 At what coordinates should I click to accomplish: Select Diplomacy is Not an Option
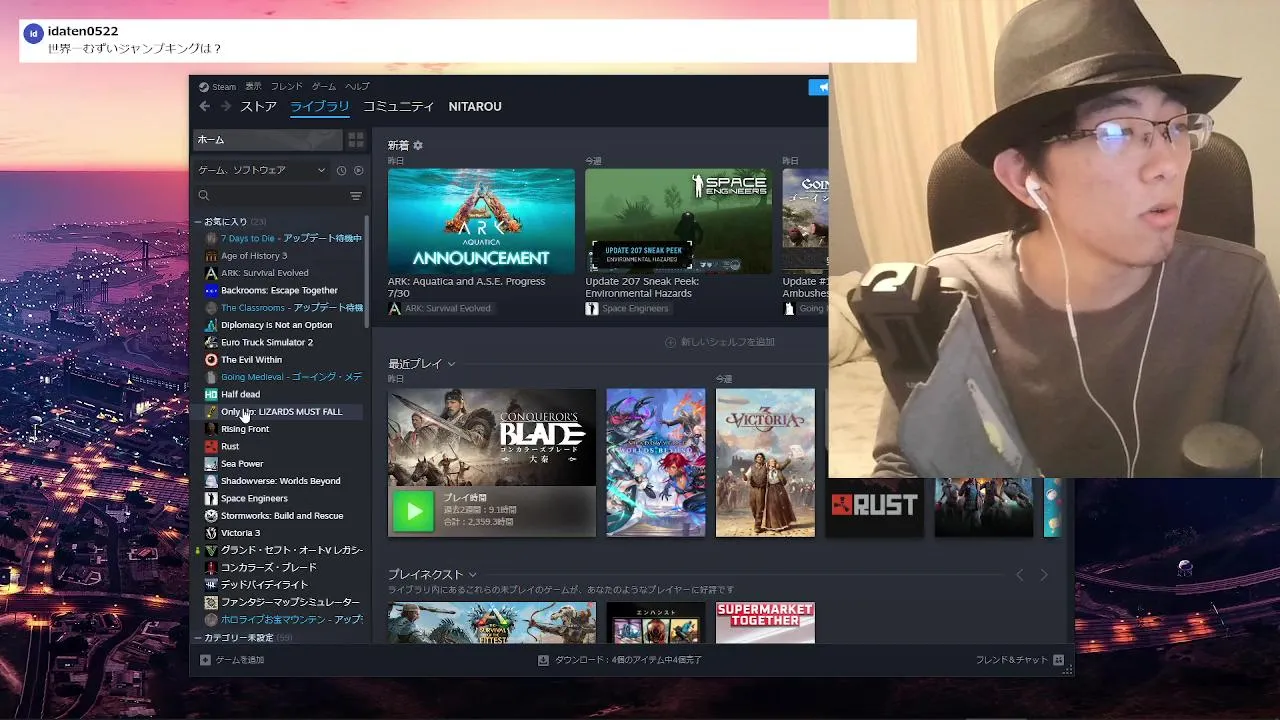pos(283,325)
